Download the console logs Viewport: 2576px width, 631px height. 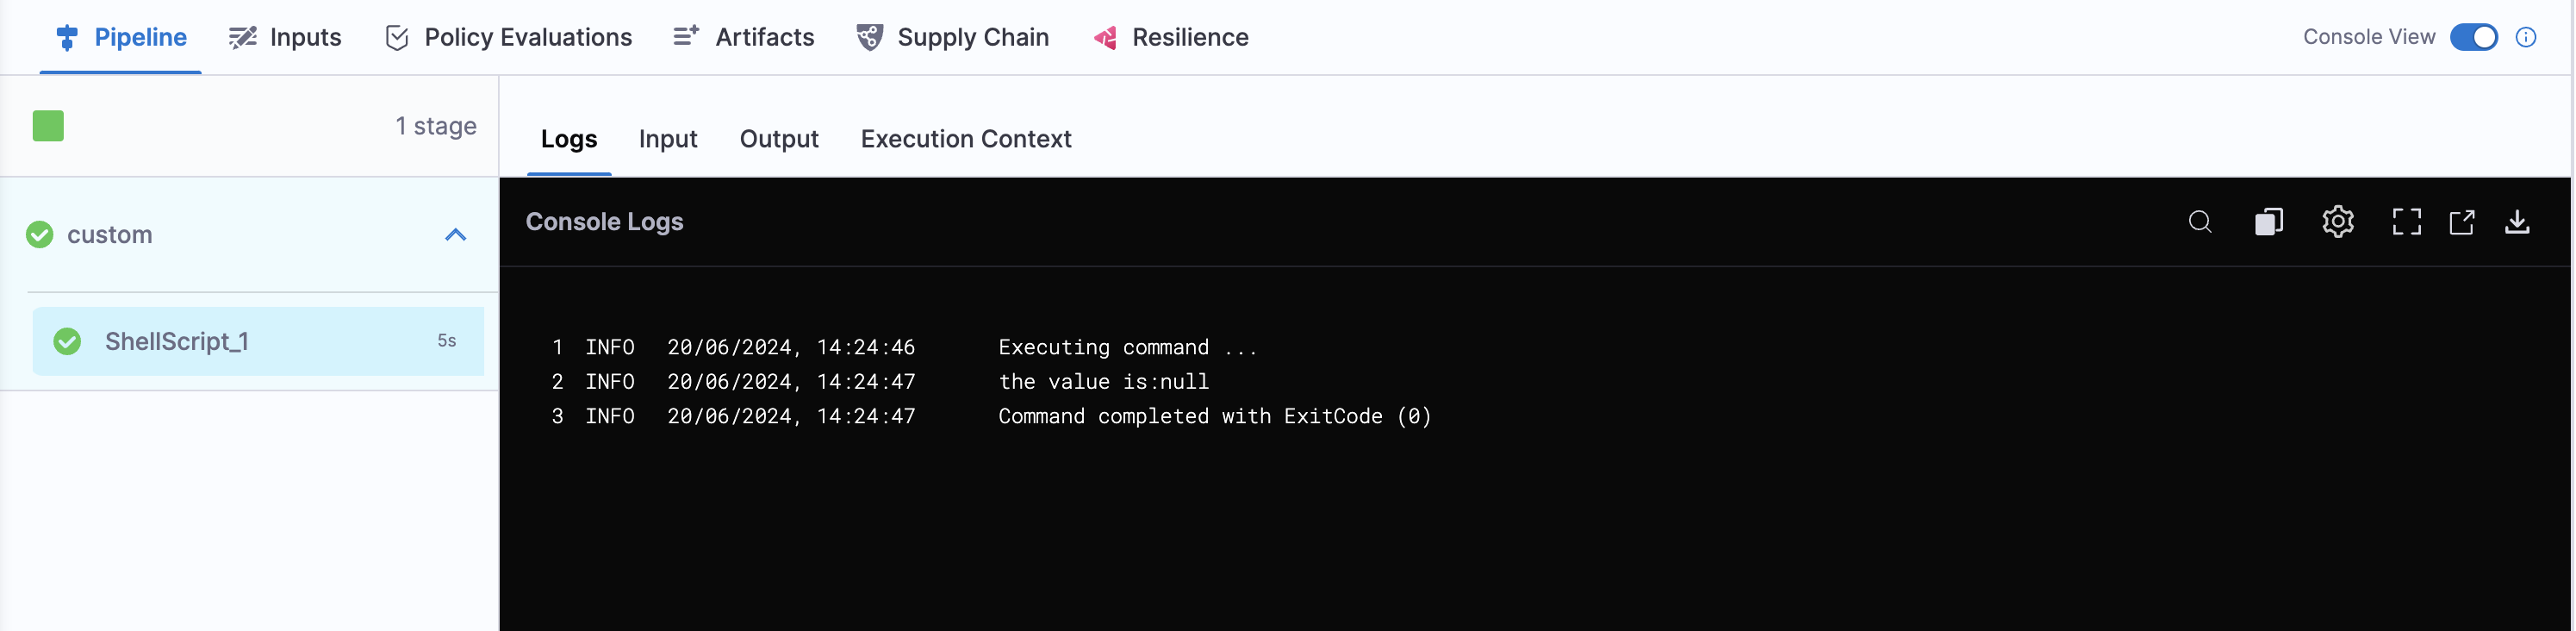[2516, 222]
